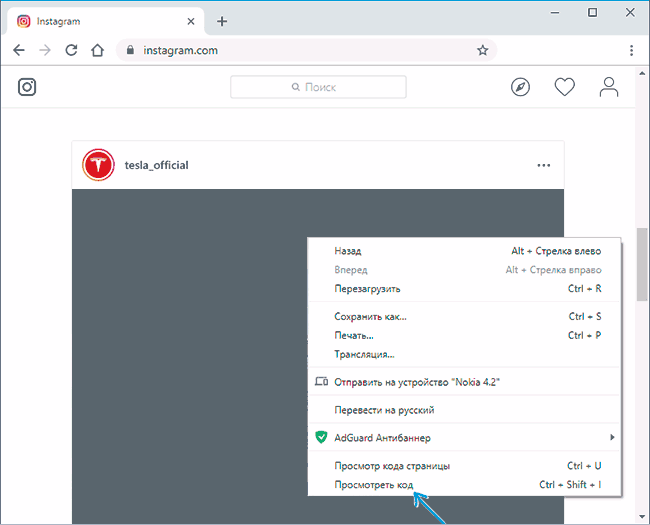
Task: Open Chrome three-dot menu
Action: coord(631,50)
